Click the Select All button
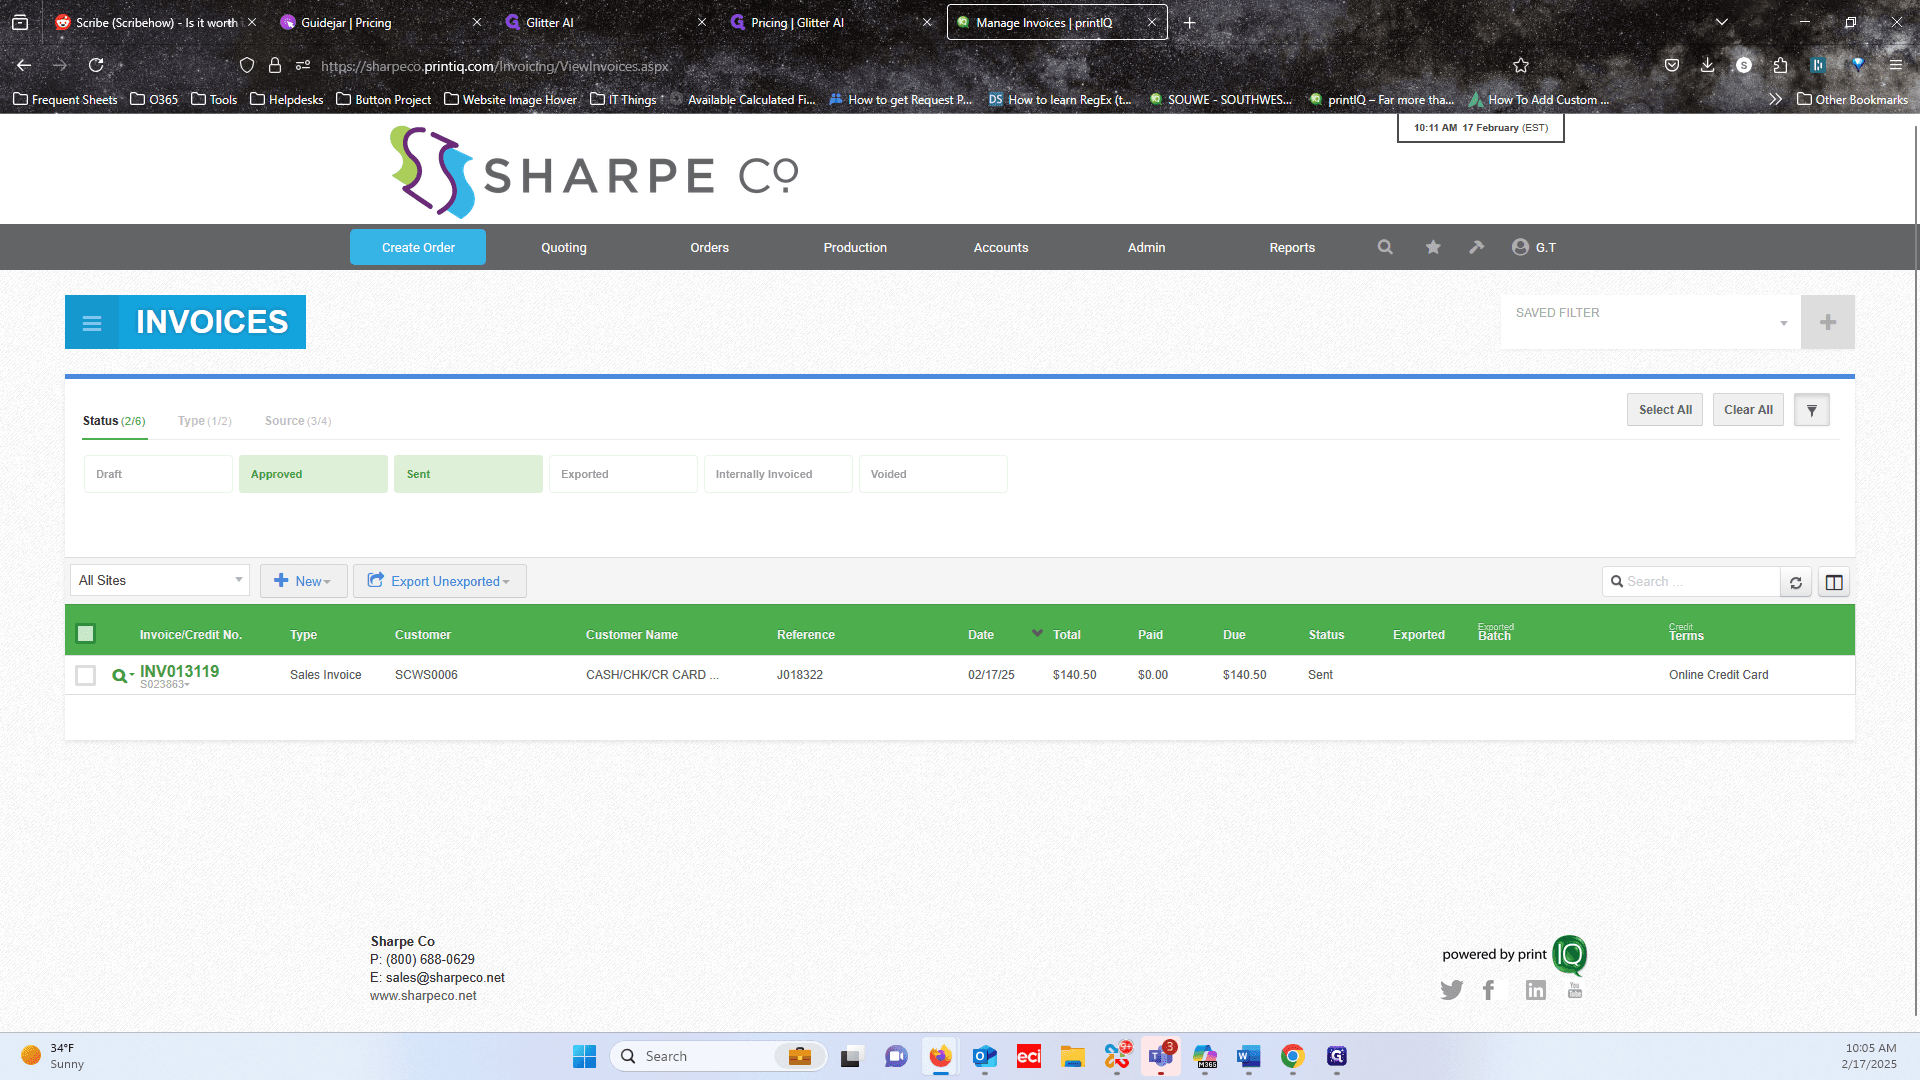 click(1665, 410)
